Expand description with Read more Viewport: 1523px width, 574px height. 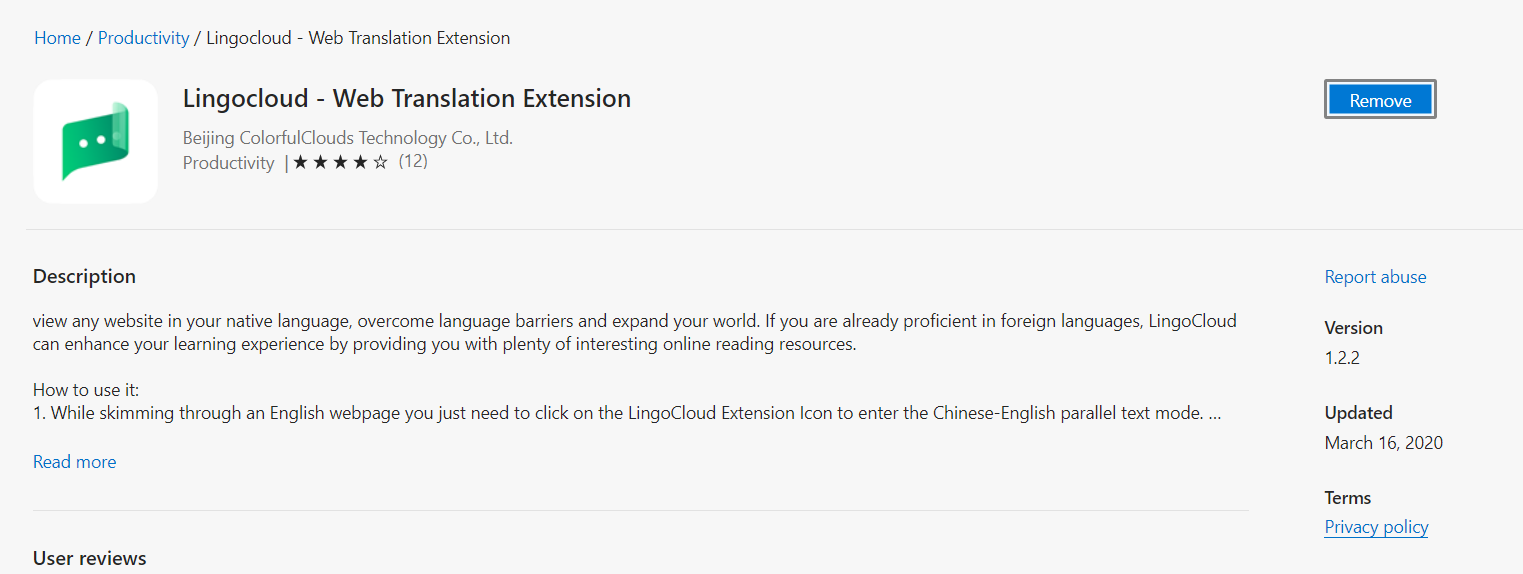[74, 462]
